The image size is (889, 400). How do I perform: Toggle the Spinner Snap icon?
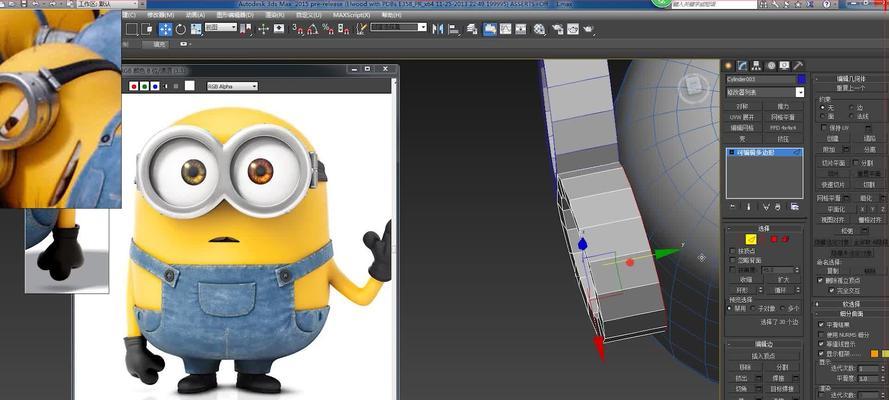pyautogui.click(x=344, y=29)
